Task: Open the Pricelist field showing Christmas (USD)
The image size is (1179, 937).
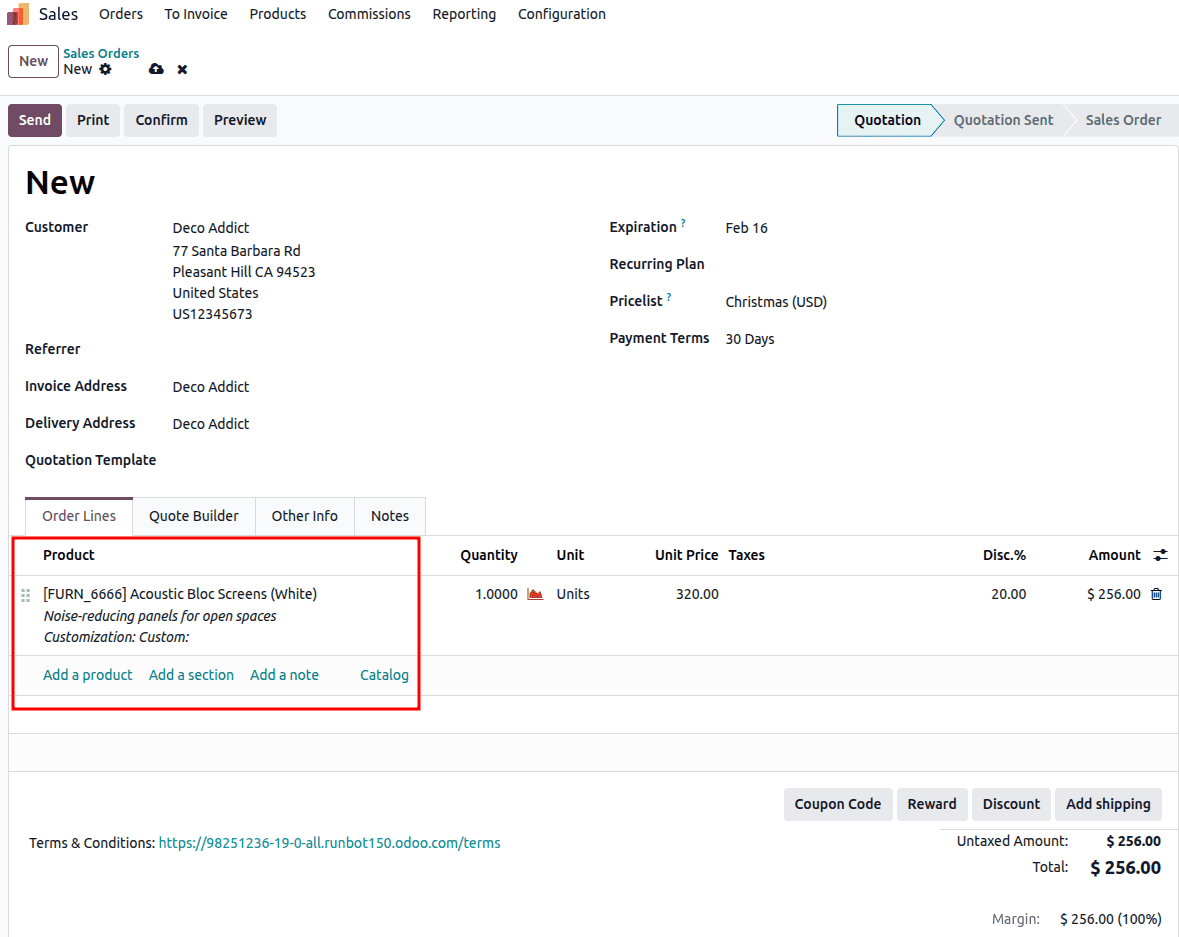Action: click(x=776, y=301)
